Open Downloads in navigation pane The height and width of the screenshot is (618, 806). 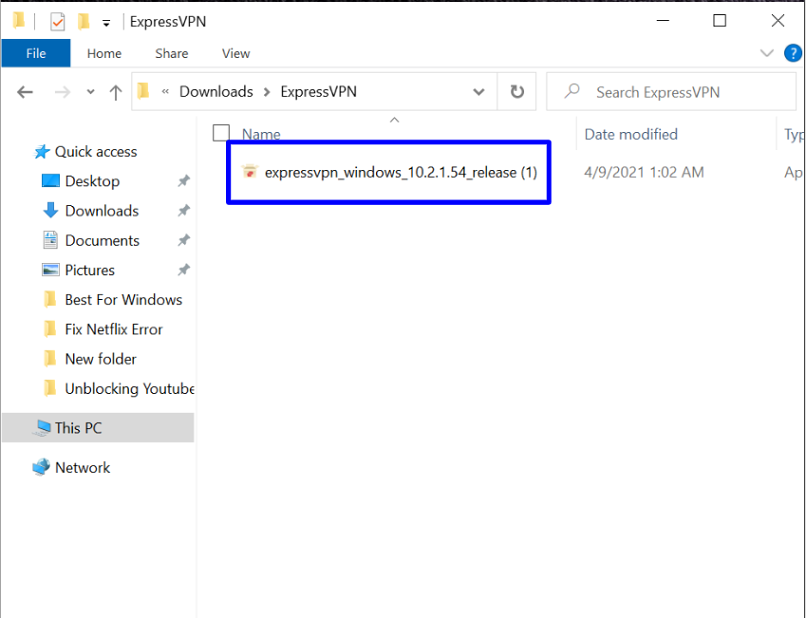102,211
